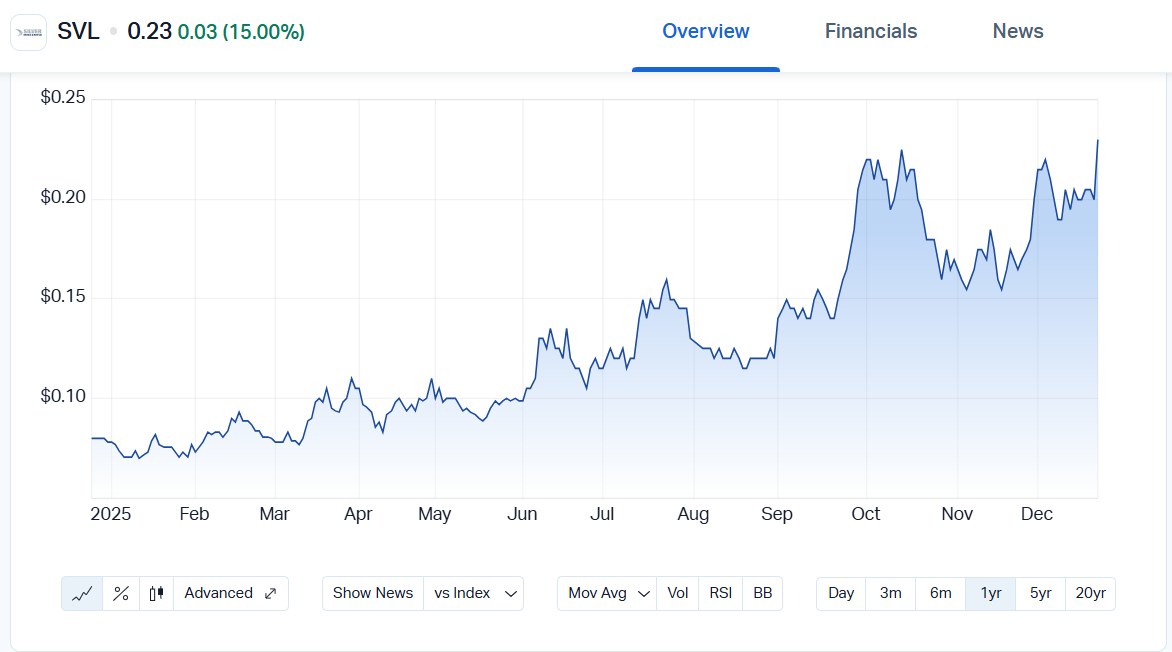
Task: Select the line chart view icon
Action: coord(82,593)
